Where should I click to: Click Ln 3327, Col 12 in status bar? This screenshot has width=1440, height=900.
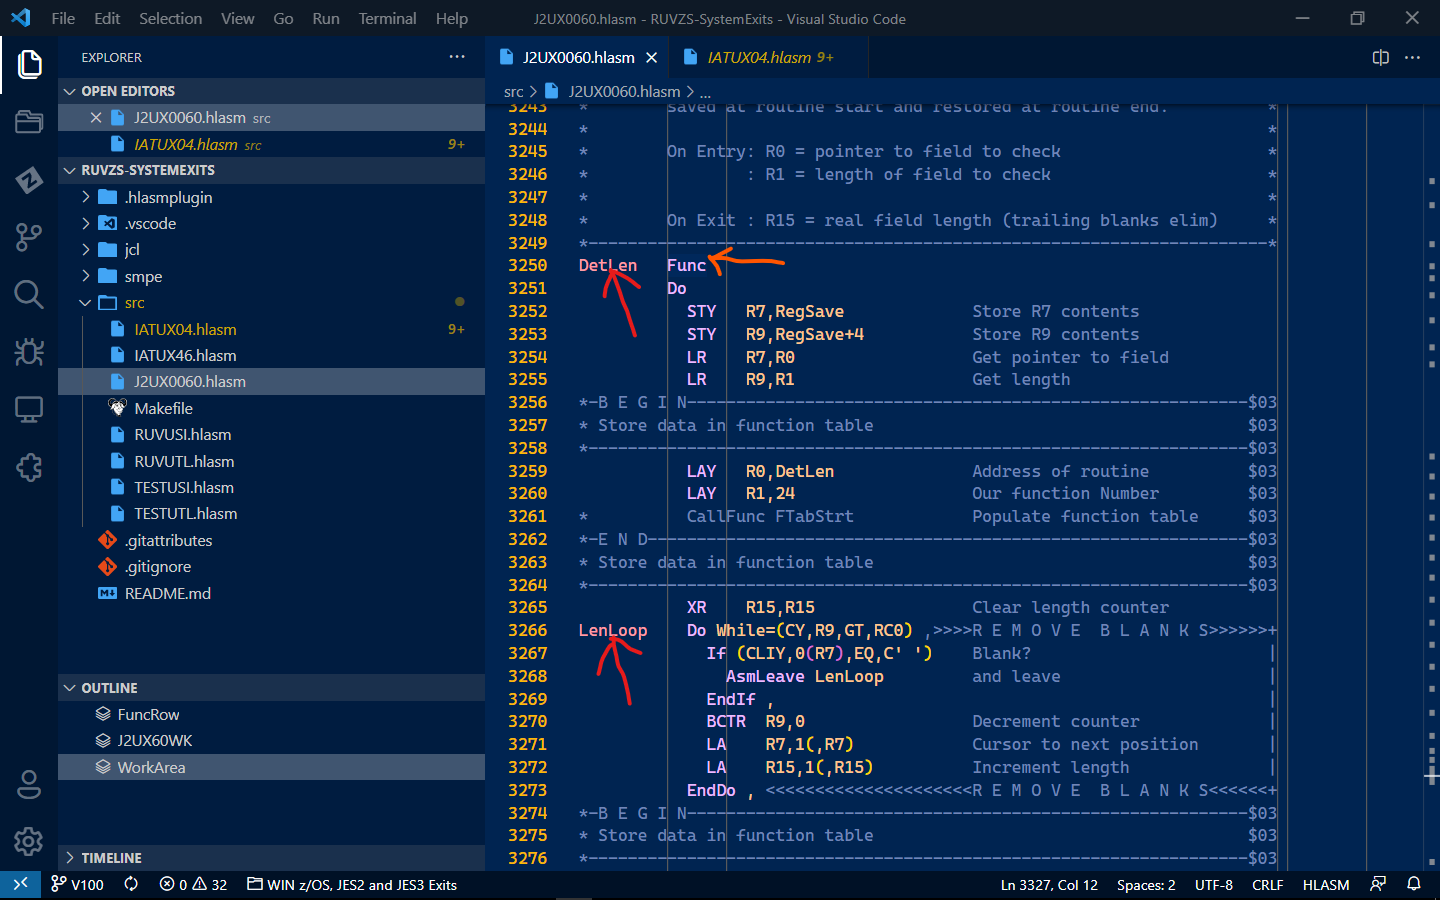tap(1049, 885)
